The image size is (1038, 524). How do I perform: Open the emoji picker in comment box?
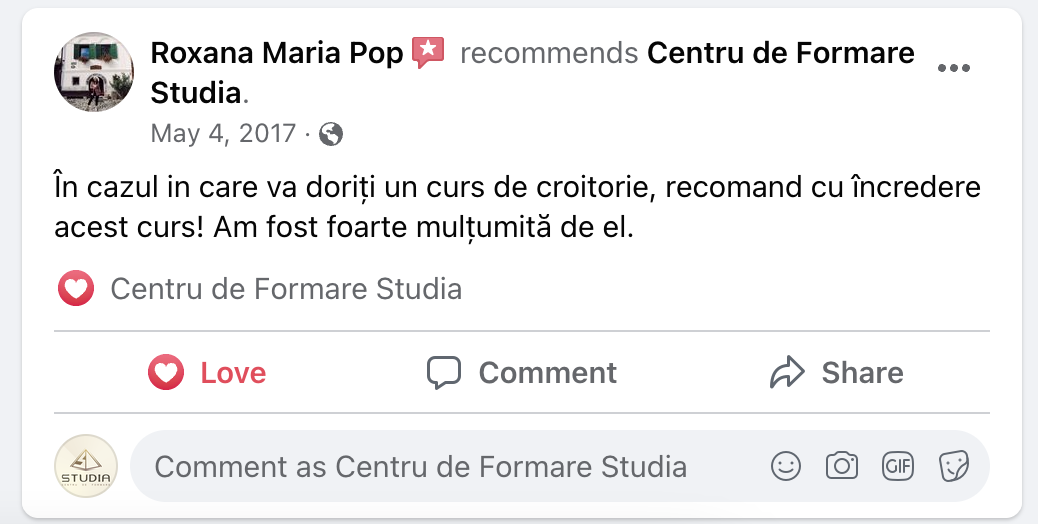pyautogui.click(x=786, y=466)
